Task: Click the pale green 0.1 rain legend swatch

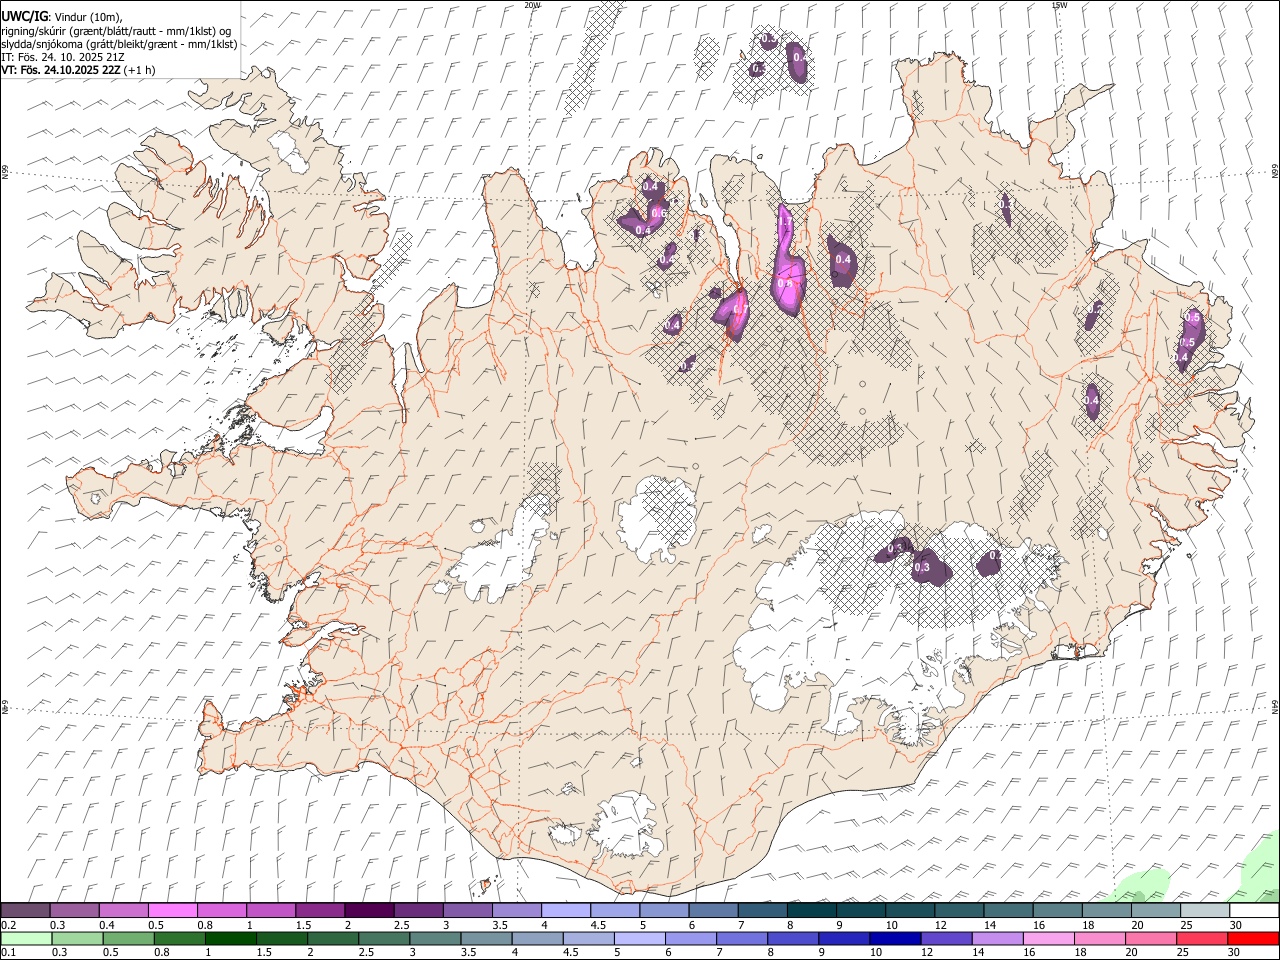Action: click(x=25, y=938)
